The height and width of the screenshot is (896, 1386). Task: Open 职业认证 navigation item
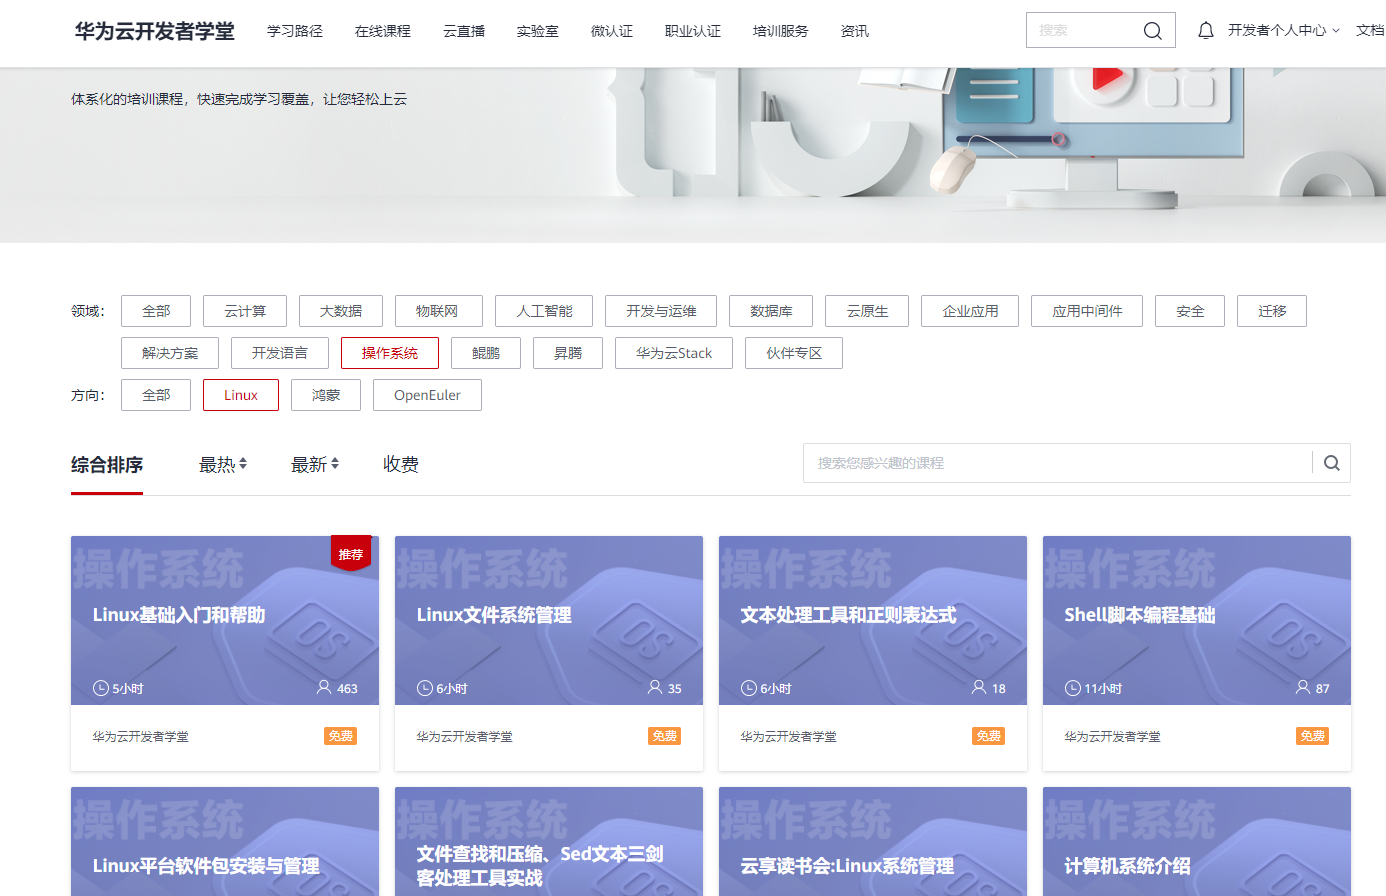[x=693, y=31]
